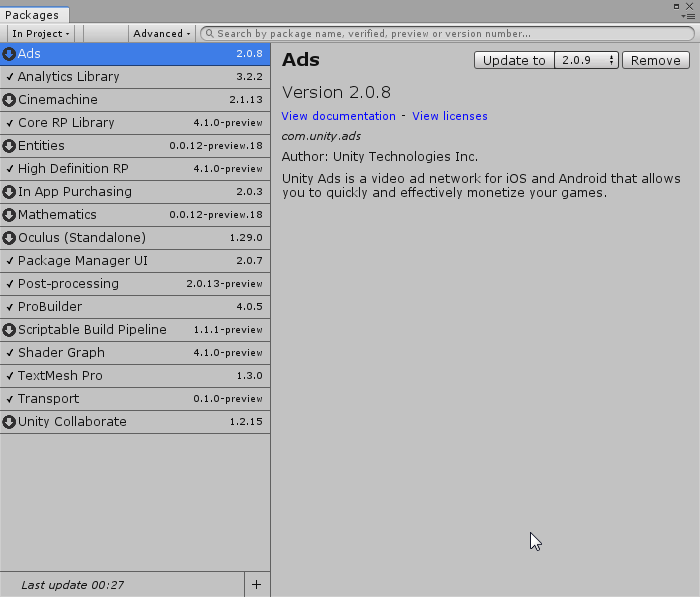
Task: Click the checkmark icon beside Transport
Action: tap(10, 399)
